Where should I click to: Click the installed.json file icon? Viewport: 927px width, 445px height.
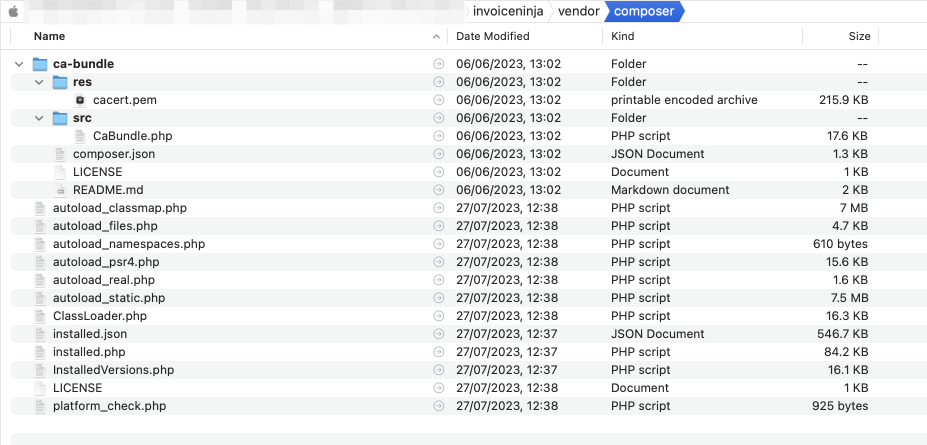point(40,334)
